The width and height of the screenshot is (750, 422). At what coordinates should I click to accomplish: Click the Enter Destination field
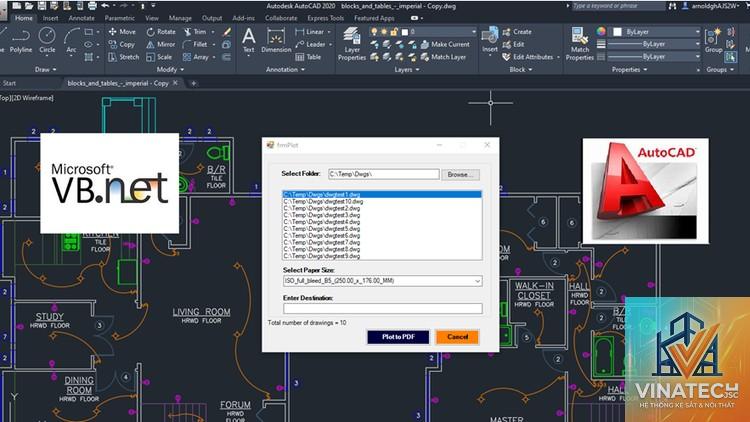tap(383, 309)
